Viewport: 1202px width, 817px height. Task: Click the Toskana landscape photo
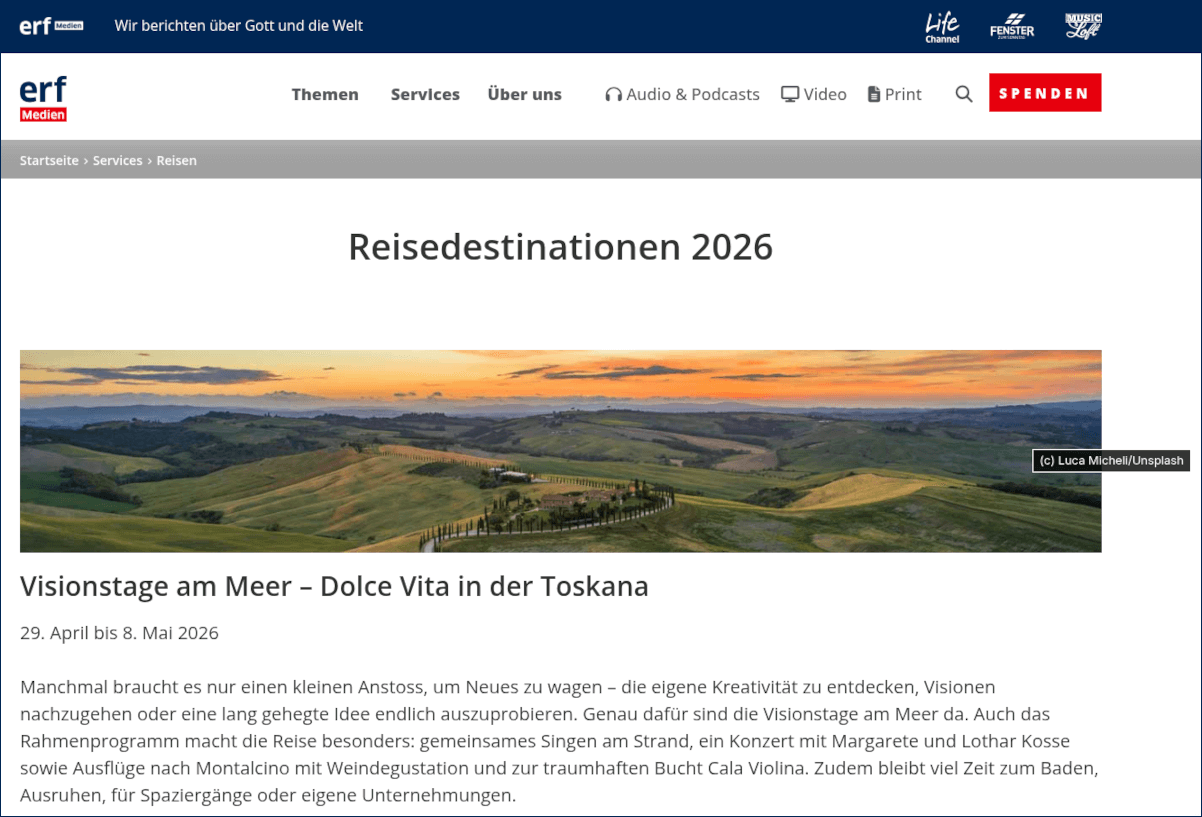560,451
